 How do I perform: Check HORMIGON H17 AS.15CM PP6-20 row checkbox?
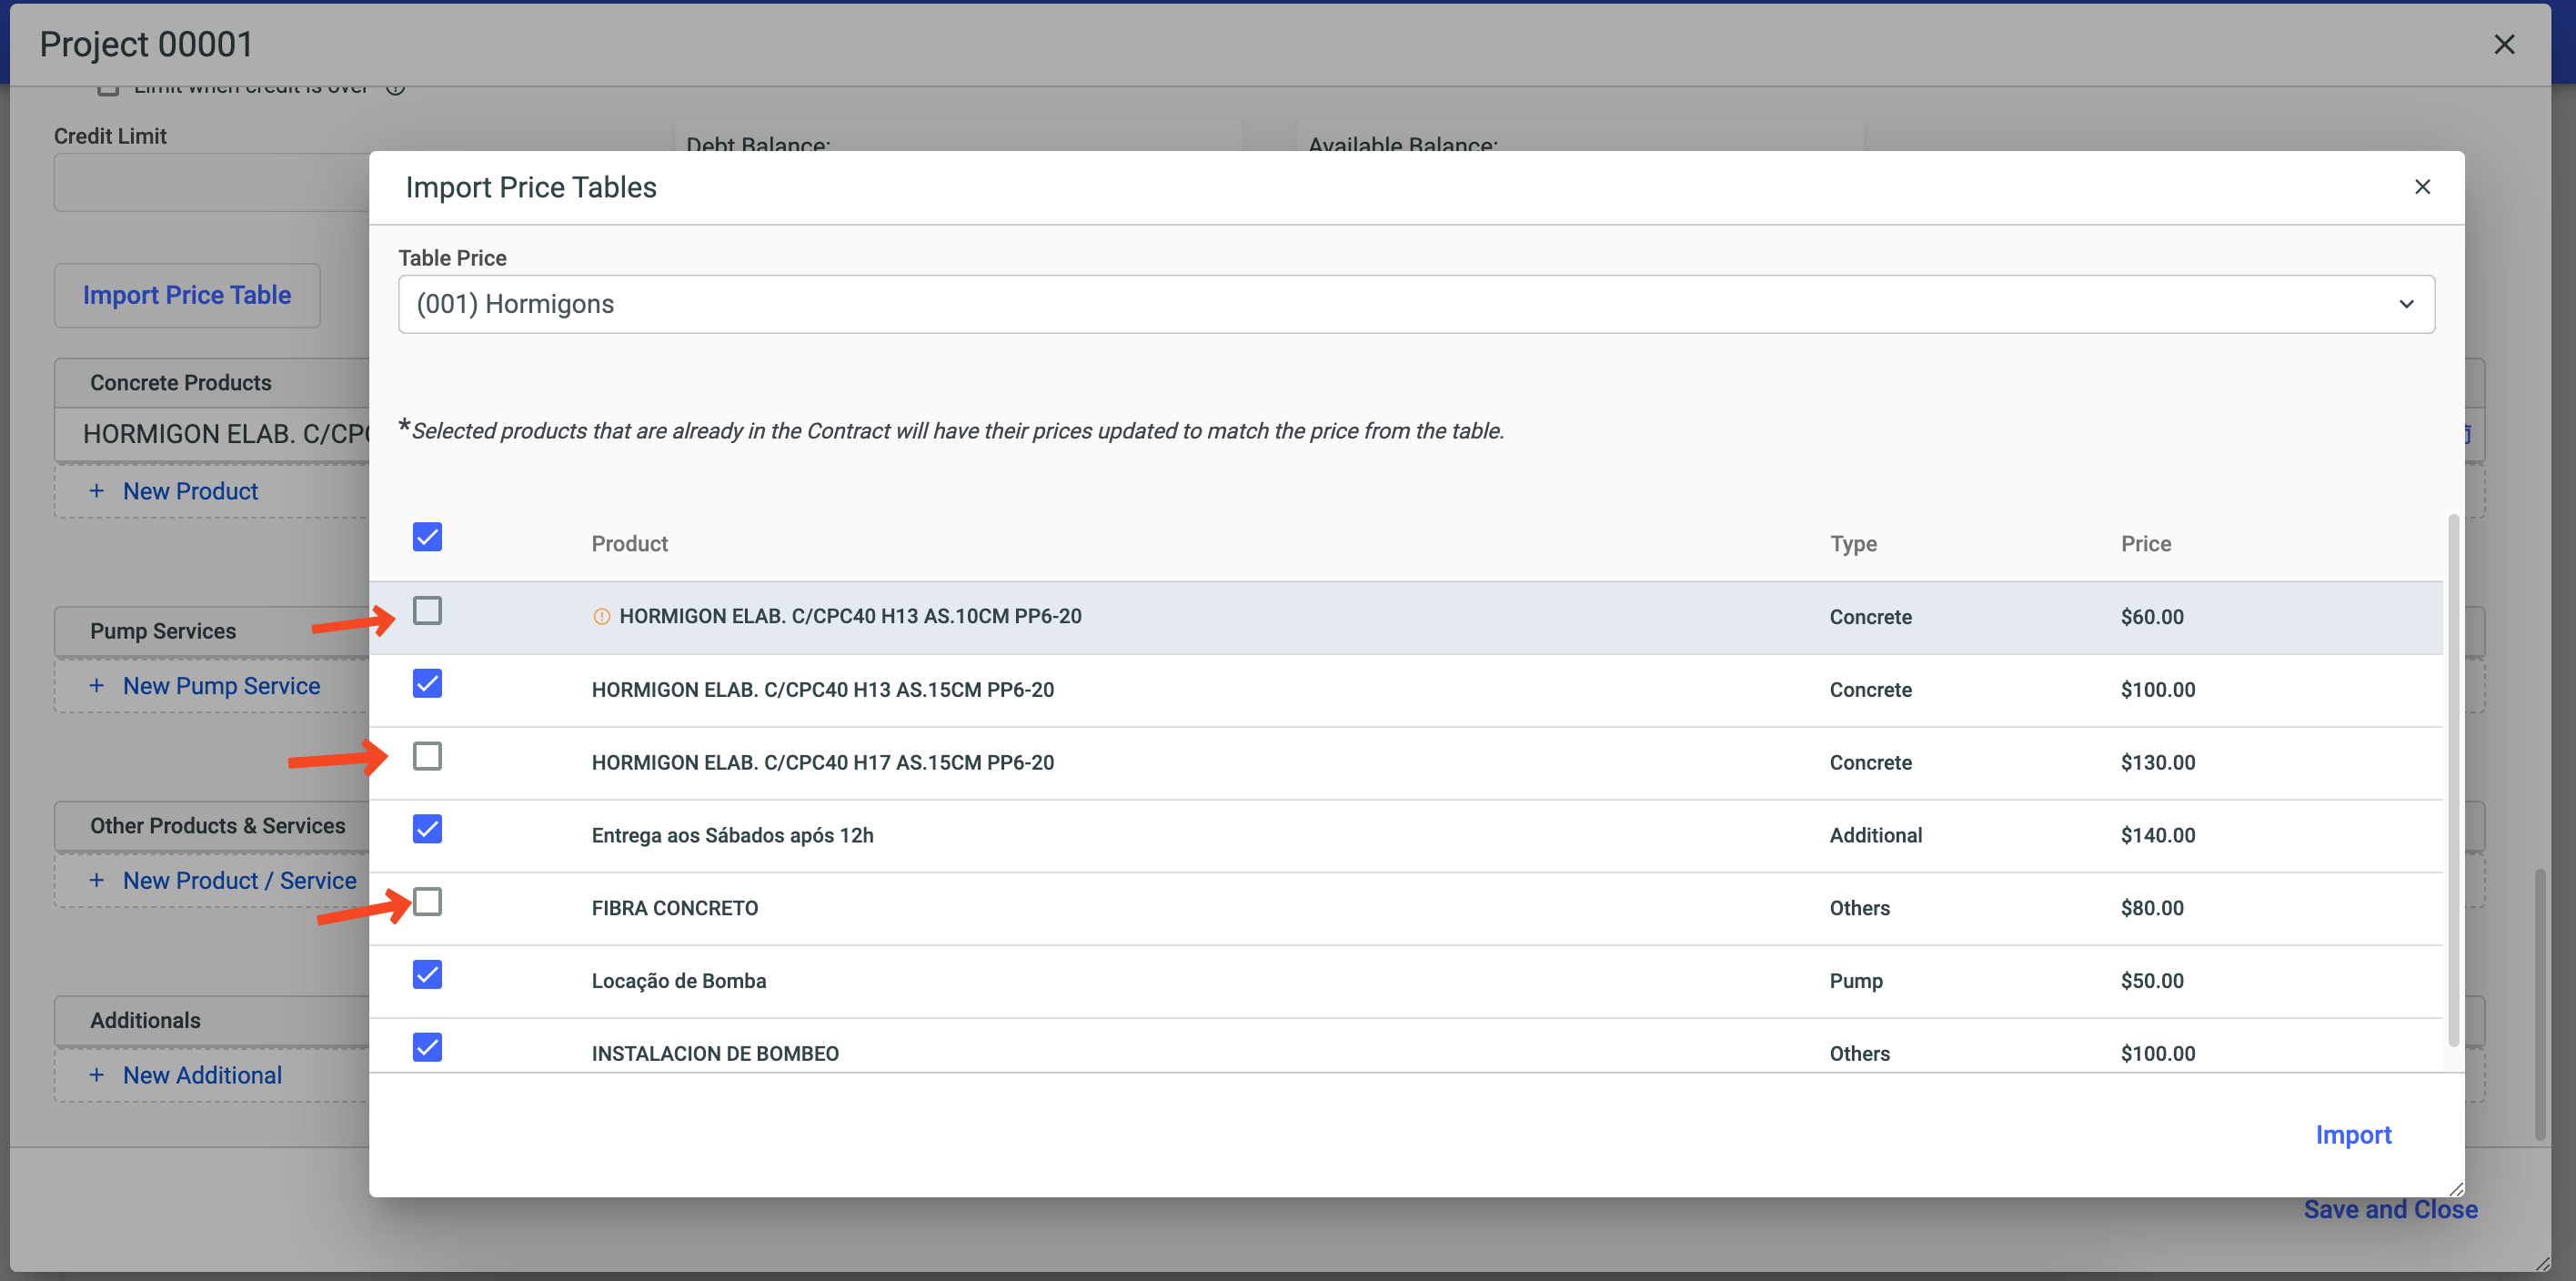click(427, 756)
